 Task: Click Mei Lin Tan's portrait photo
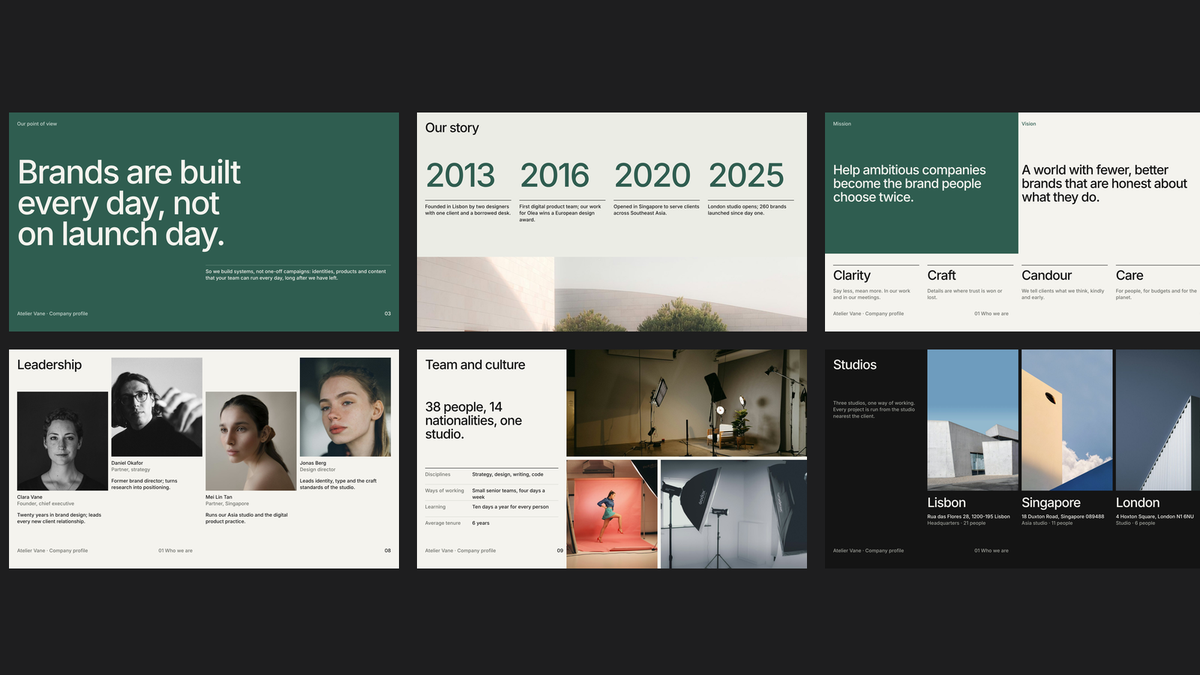251,441
